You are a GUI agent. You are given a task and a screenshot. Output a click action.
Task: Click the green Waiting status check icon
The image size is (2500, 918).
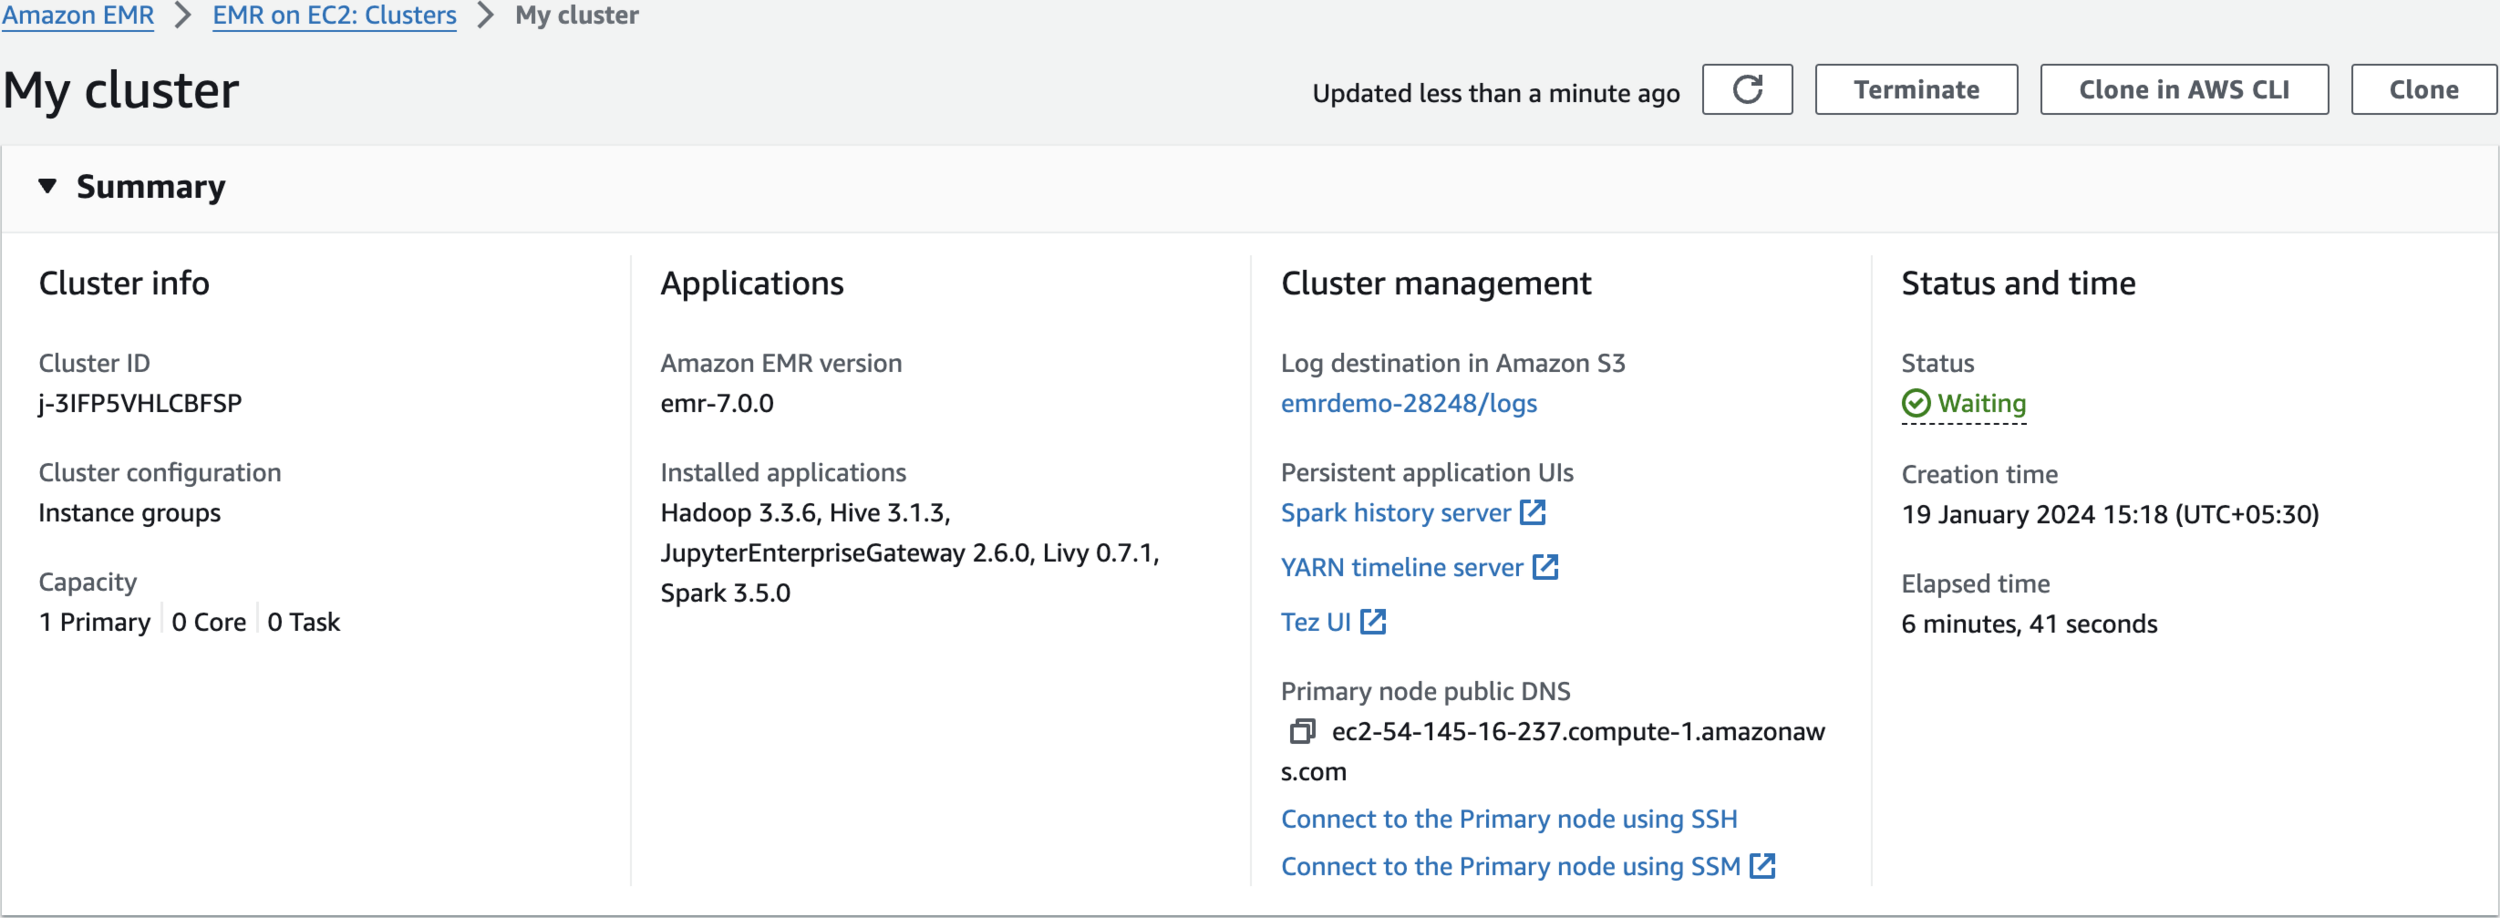coord(1916,403)
